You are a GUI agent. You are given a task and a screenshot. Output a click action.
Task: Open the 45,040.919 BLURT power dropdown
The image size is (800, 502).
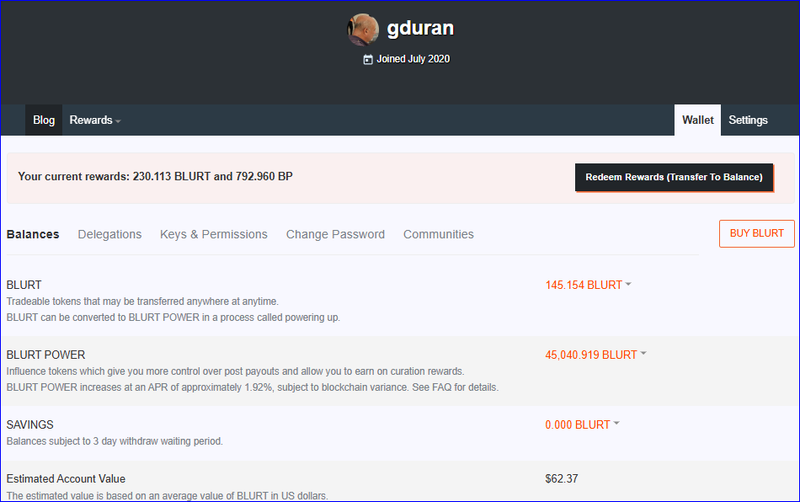(596, 354)
